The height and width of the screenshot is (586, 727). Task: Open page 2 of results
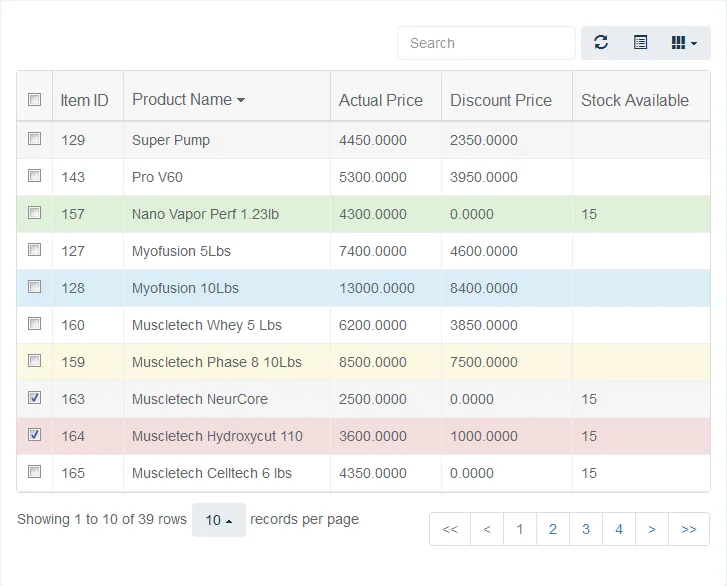tap(553, 529)
